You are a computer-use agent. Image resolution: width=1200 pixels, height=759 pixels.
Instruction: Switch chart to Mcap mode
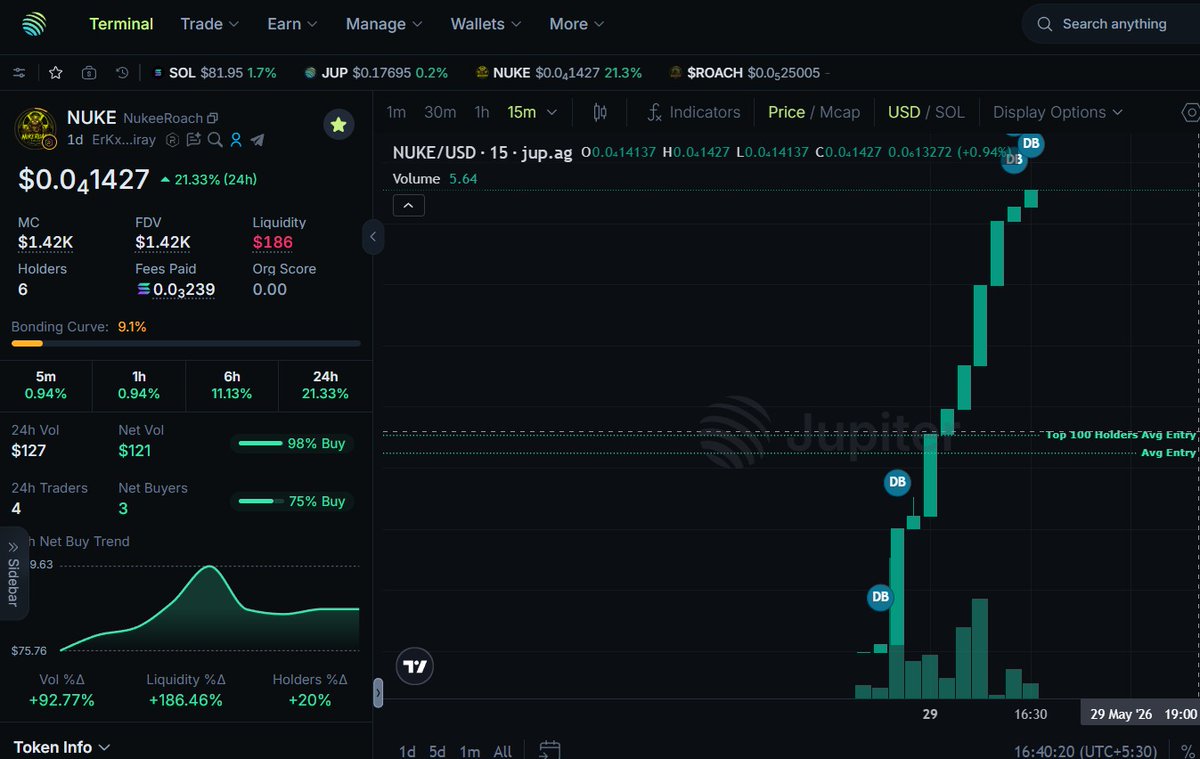click(840, 112)
